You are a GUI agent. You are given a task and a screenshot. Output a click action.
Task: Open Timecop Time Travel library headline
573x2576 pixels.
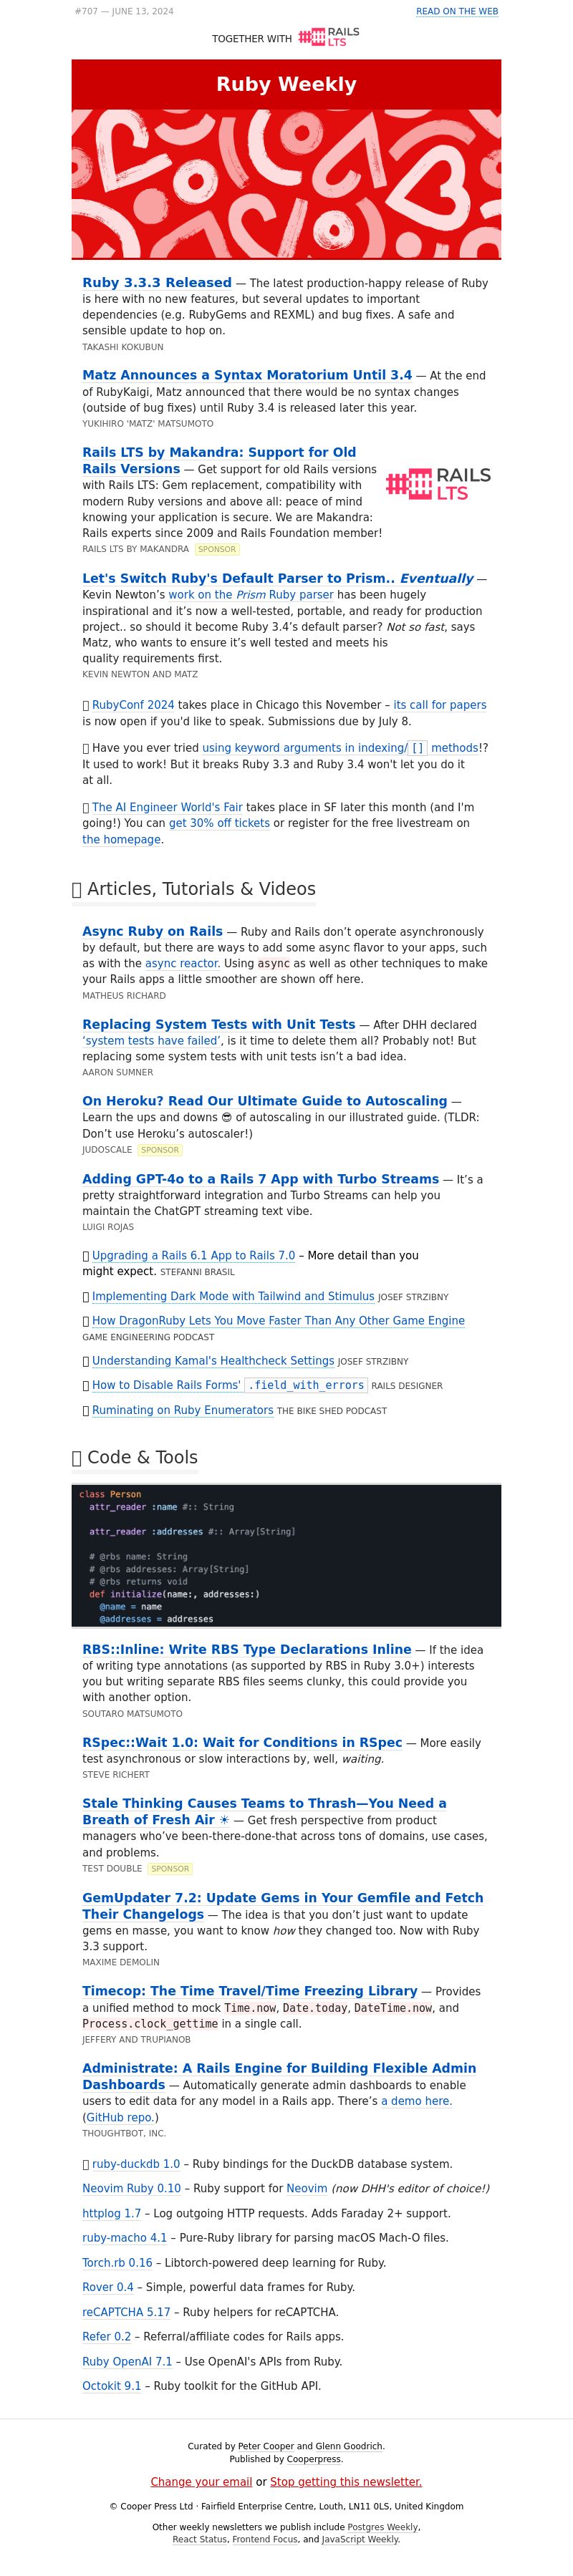(250, 1991)
